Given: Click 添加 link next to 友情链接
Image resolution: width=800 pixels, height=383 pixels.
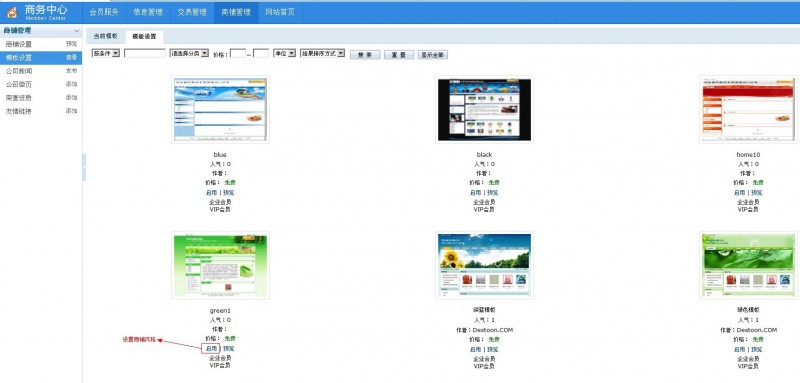Looking at the screenshot, I should (71, 111).
